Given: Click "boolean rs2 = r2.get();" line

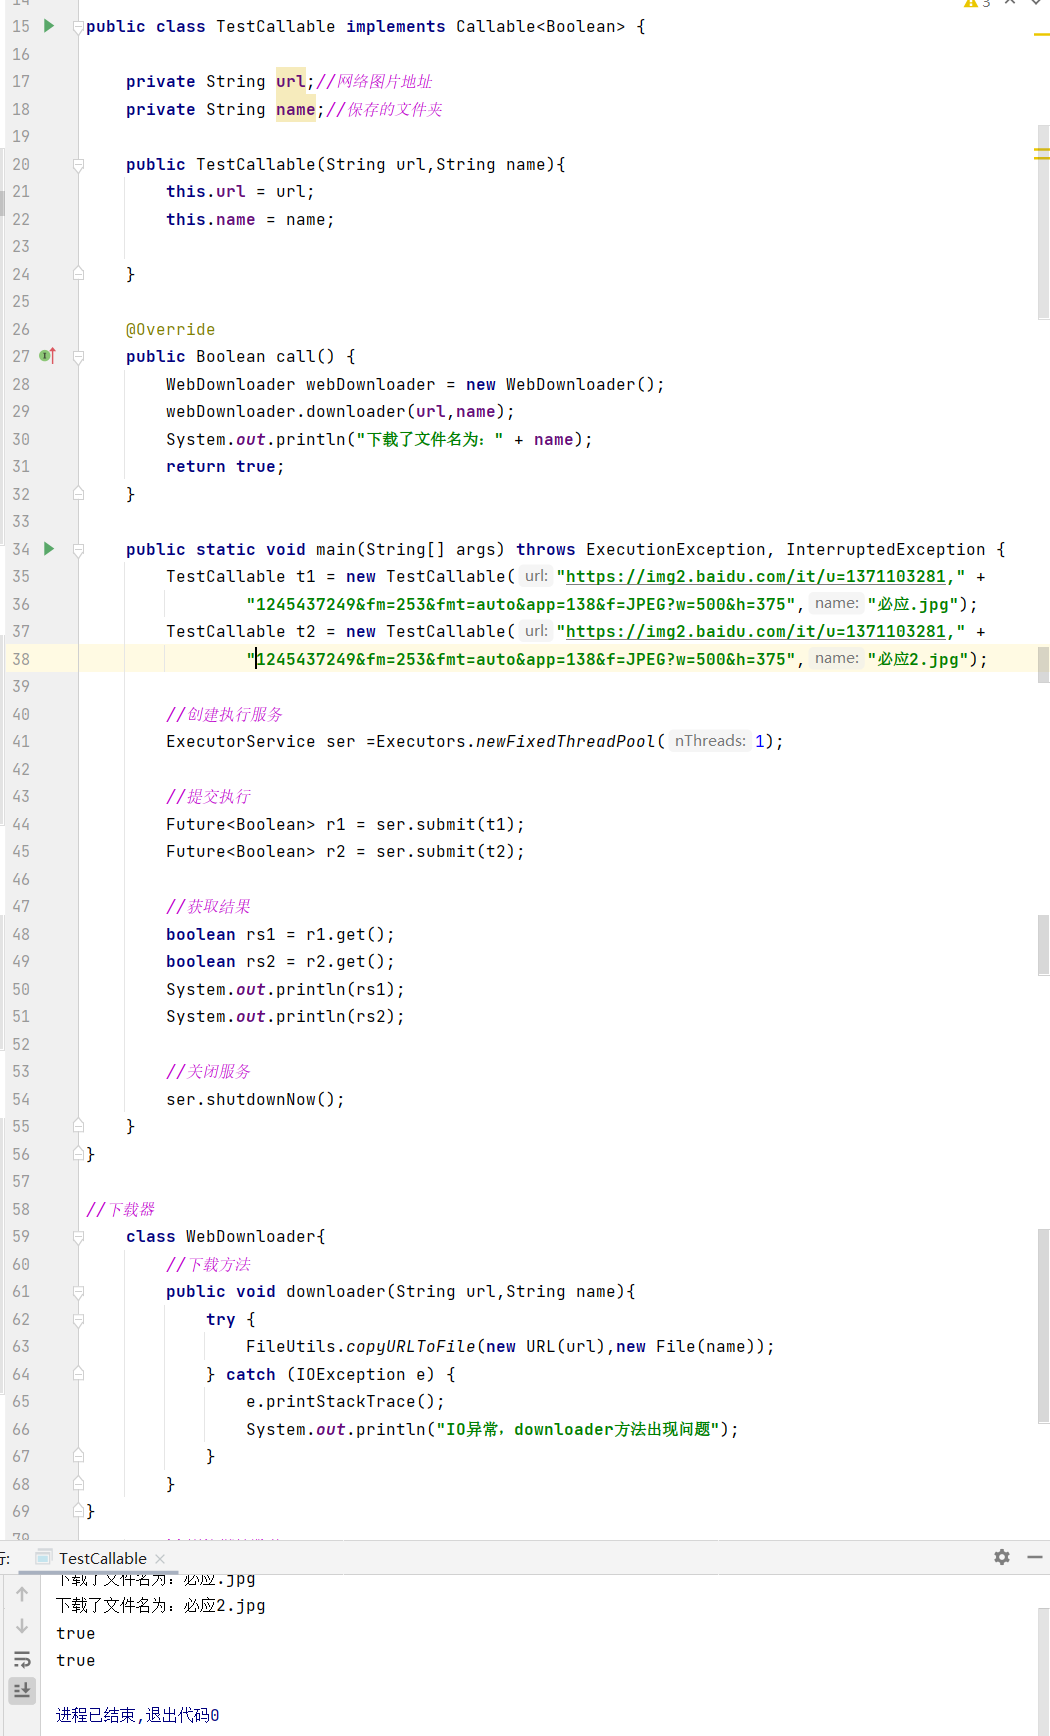Looking at the screenshot, I should (x=280, y=961).
